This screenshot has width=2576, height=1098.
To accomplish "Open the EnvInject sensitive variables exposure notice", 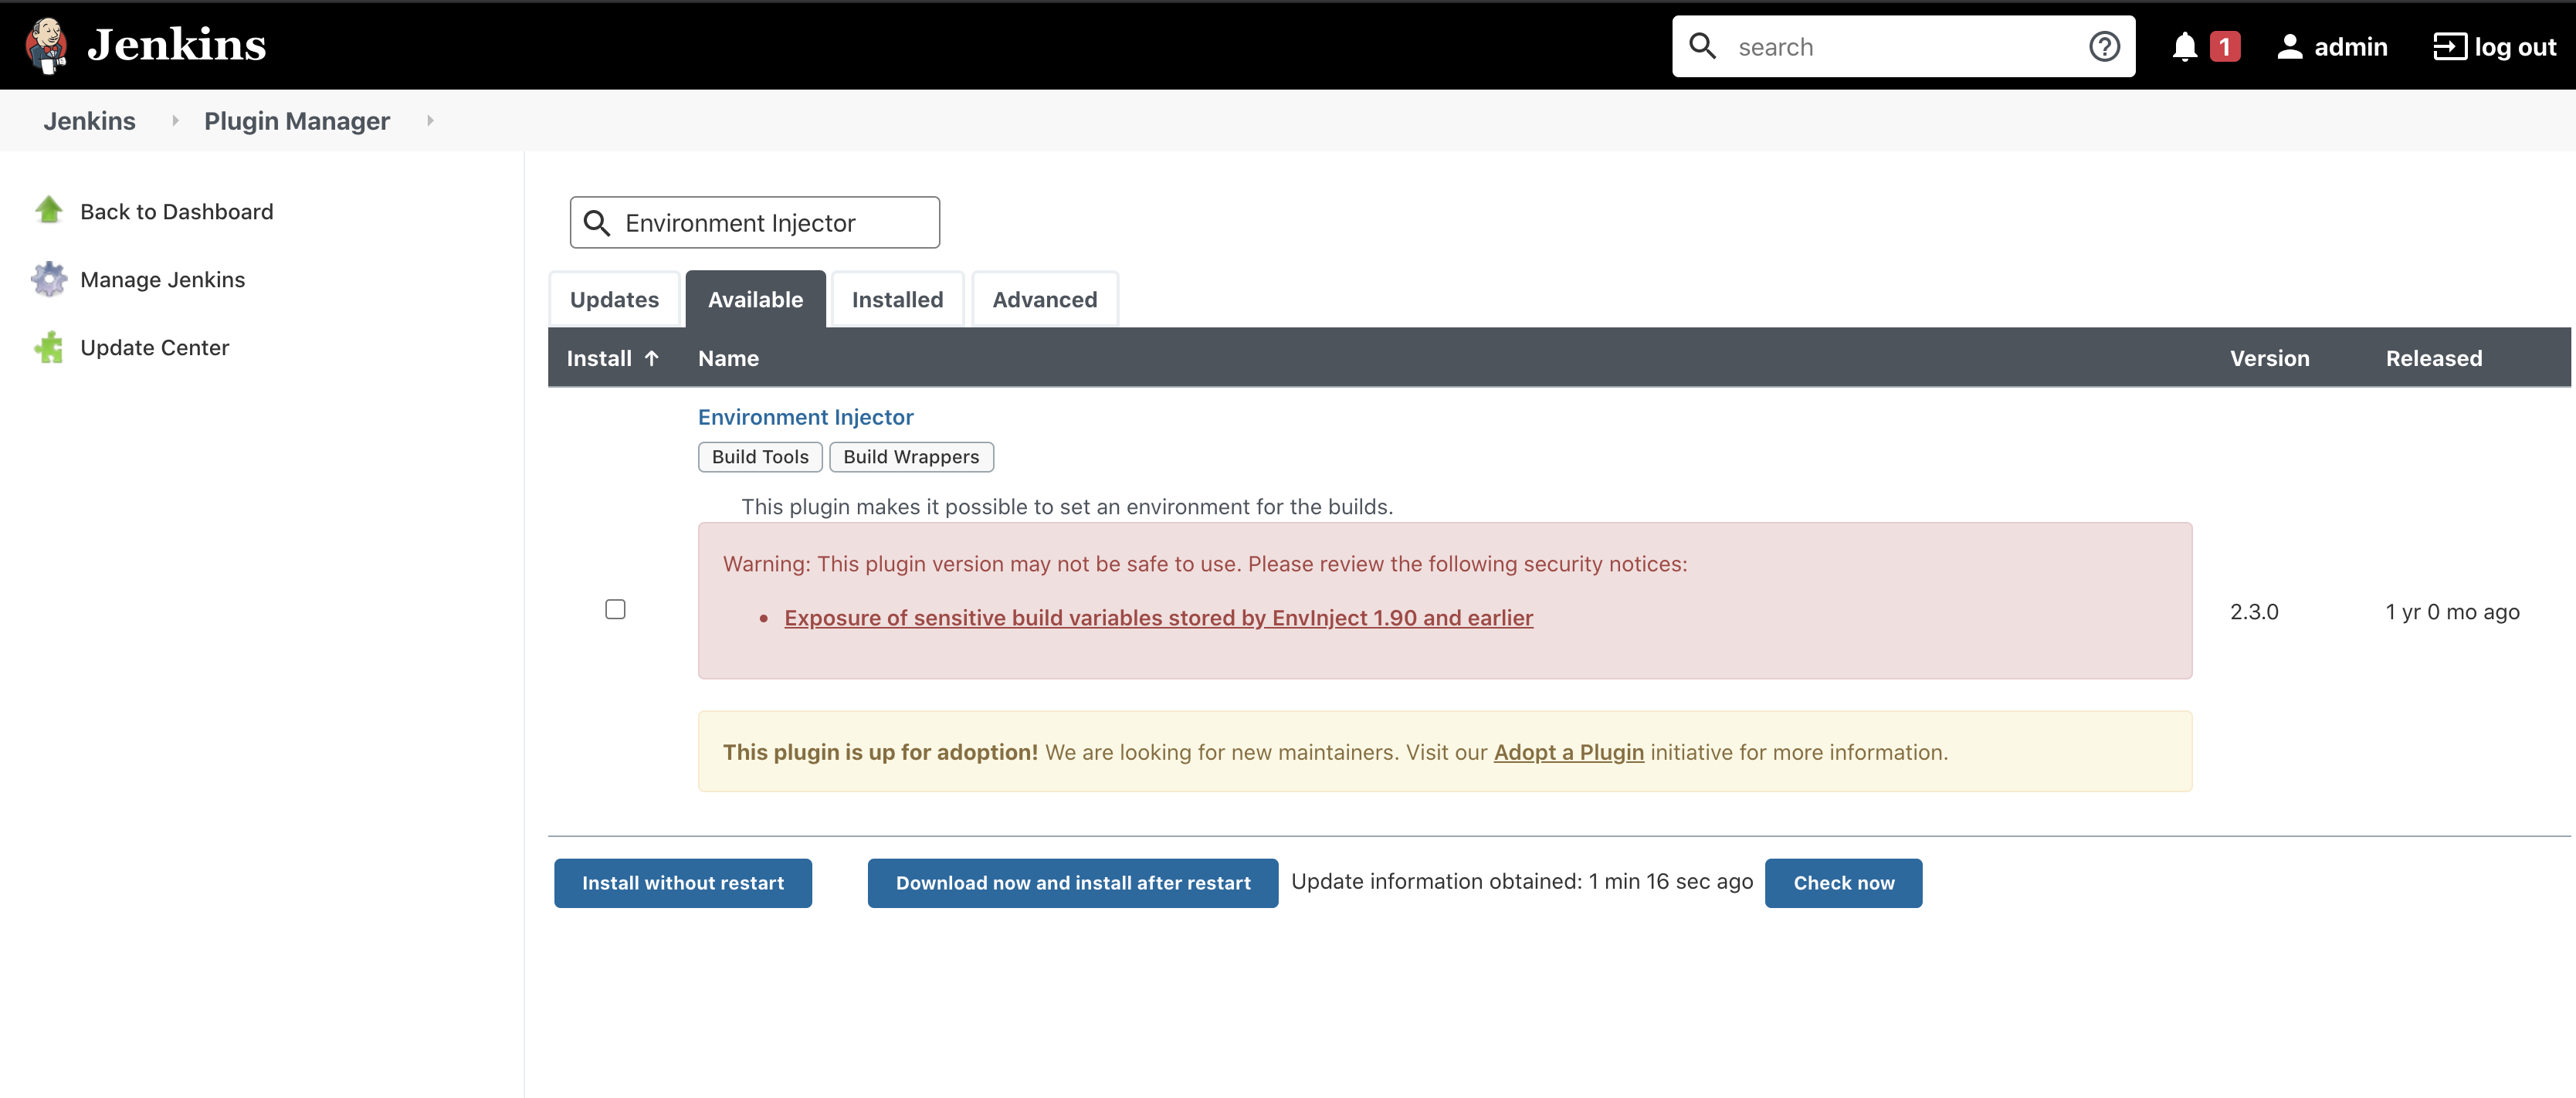I will coord(1158,618).
